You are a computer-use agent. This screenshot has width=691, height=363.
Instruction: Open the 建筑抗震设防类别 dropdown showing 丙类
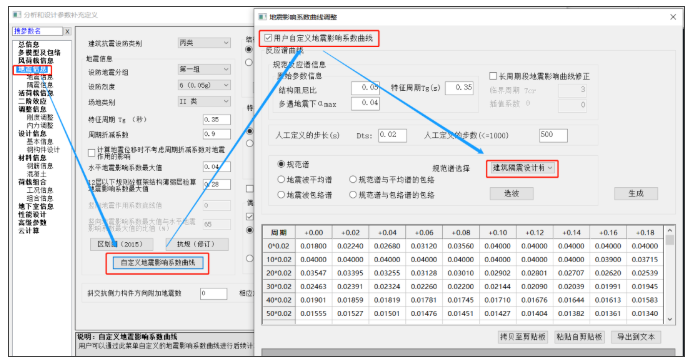pos(204,43)
